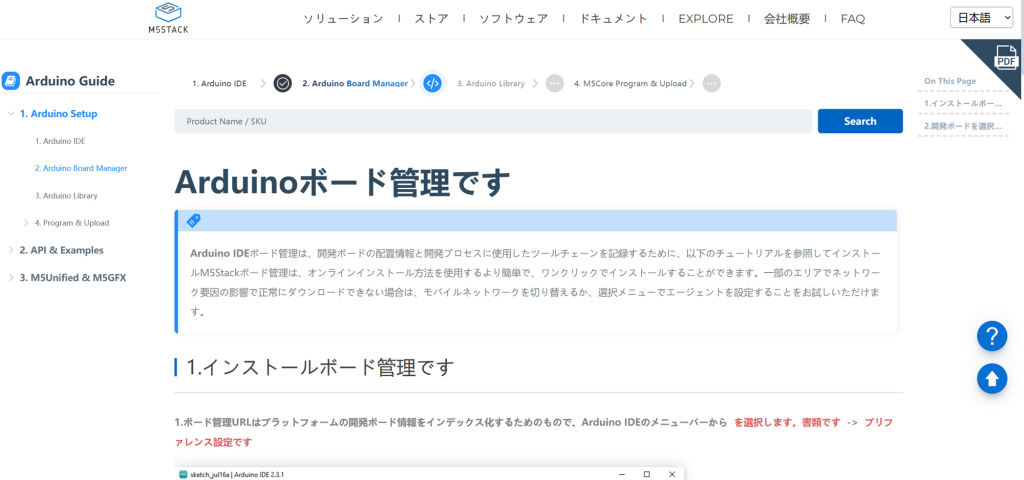Open the ストア menu
The image size is (1024, 480).
tap(431, 19)
